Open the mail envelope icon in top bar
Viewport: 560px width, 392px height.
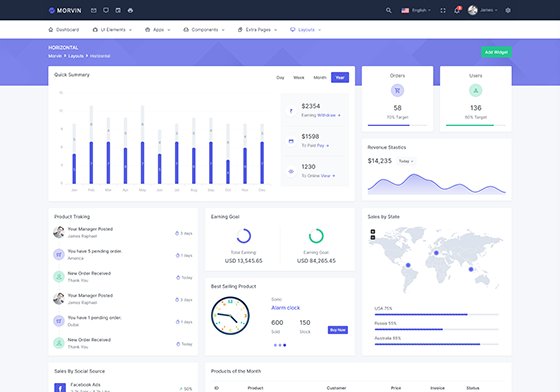click(x=94, y=10)
